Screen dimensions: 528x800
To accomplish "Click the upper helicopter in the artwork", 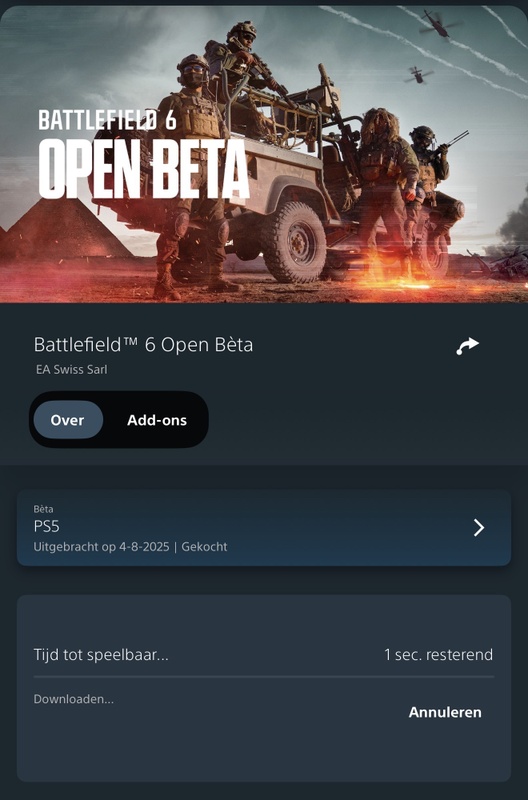I will (438, 25).
